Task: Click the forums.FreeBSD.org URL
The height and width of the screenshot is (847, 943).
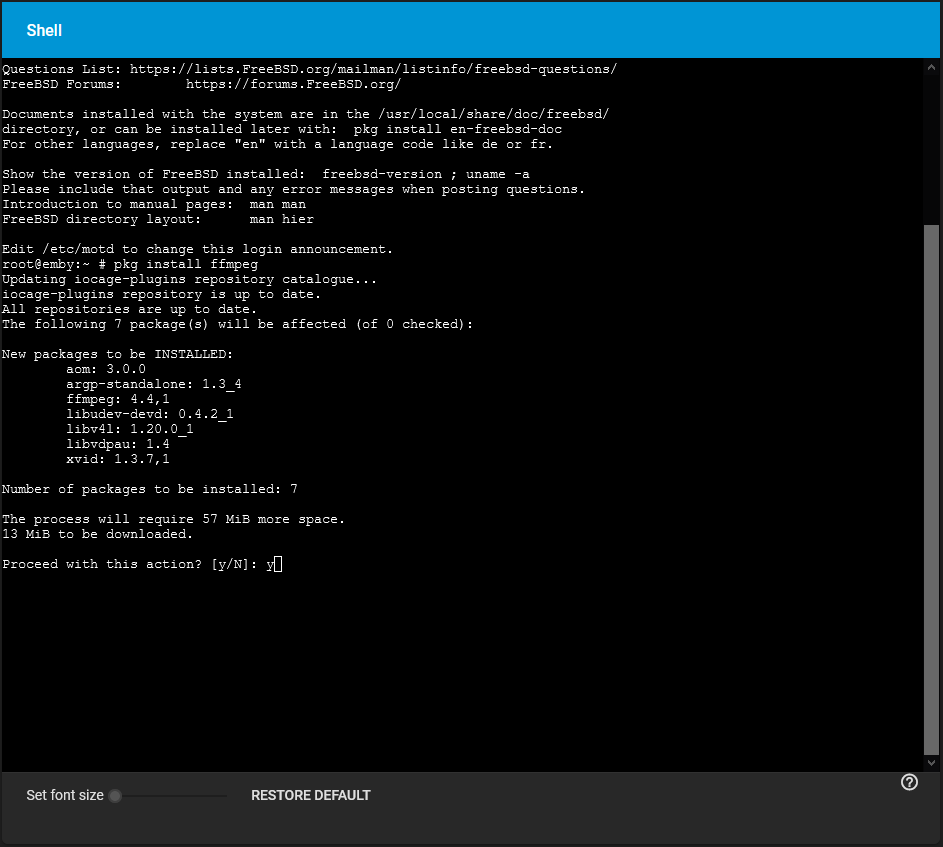Action: click(x=293, y=84)
